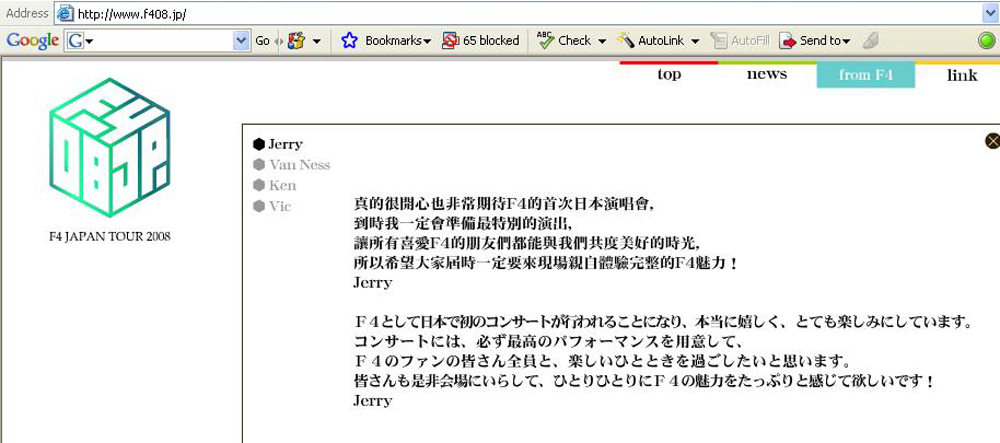Screen dimensions: 1000x443
Task: Click Jerry signature under the Chinese message
Action: tap(372, 282)
